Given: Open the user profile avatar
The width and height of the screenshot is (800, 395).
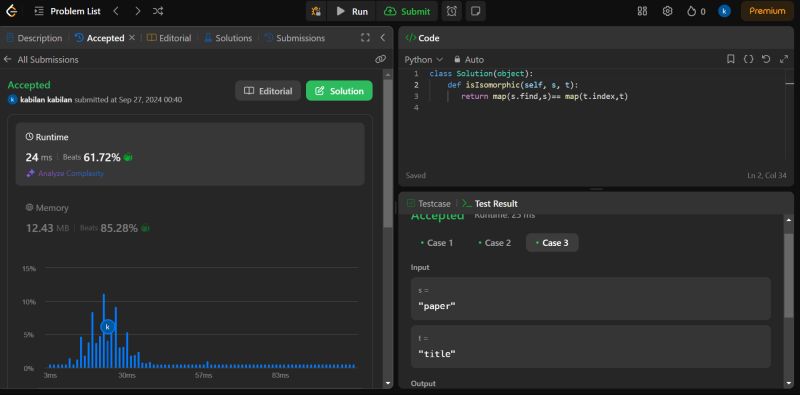Looking at the screenshot, I should coord(724,11).
